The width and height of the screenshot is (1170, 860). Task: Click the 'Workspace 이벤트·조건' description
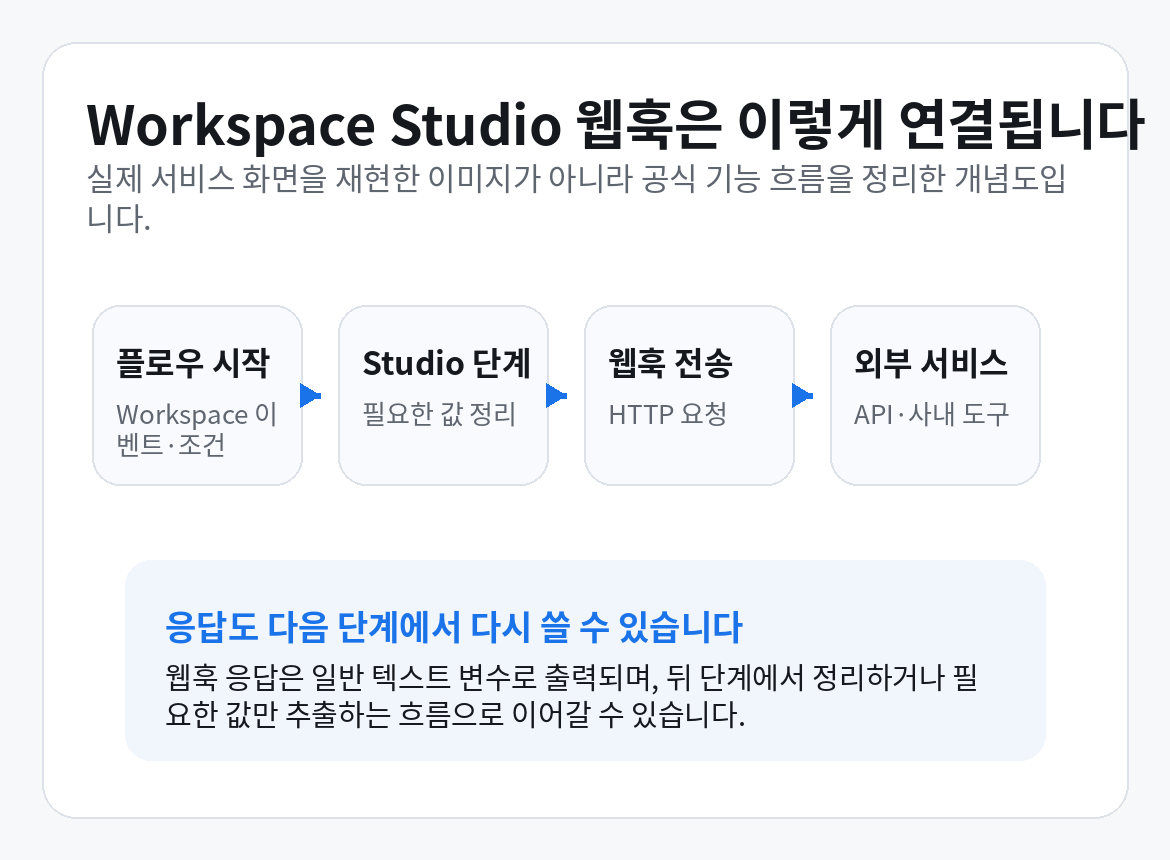point(197,430)
